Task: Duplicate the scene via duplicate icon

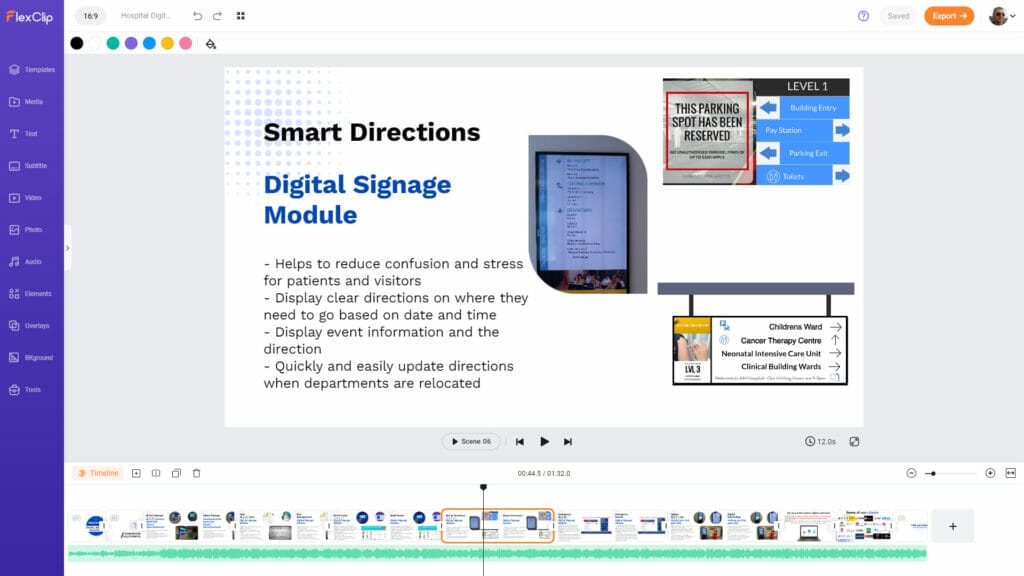Action: coord(176,472)
